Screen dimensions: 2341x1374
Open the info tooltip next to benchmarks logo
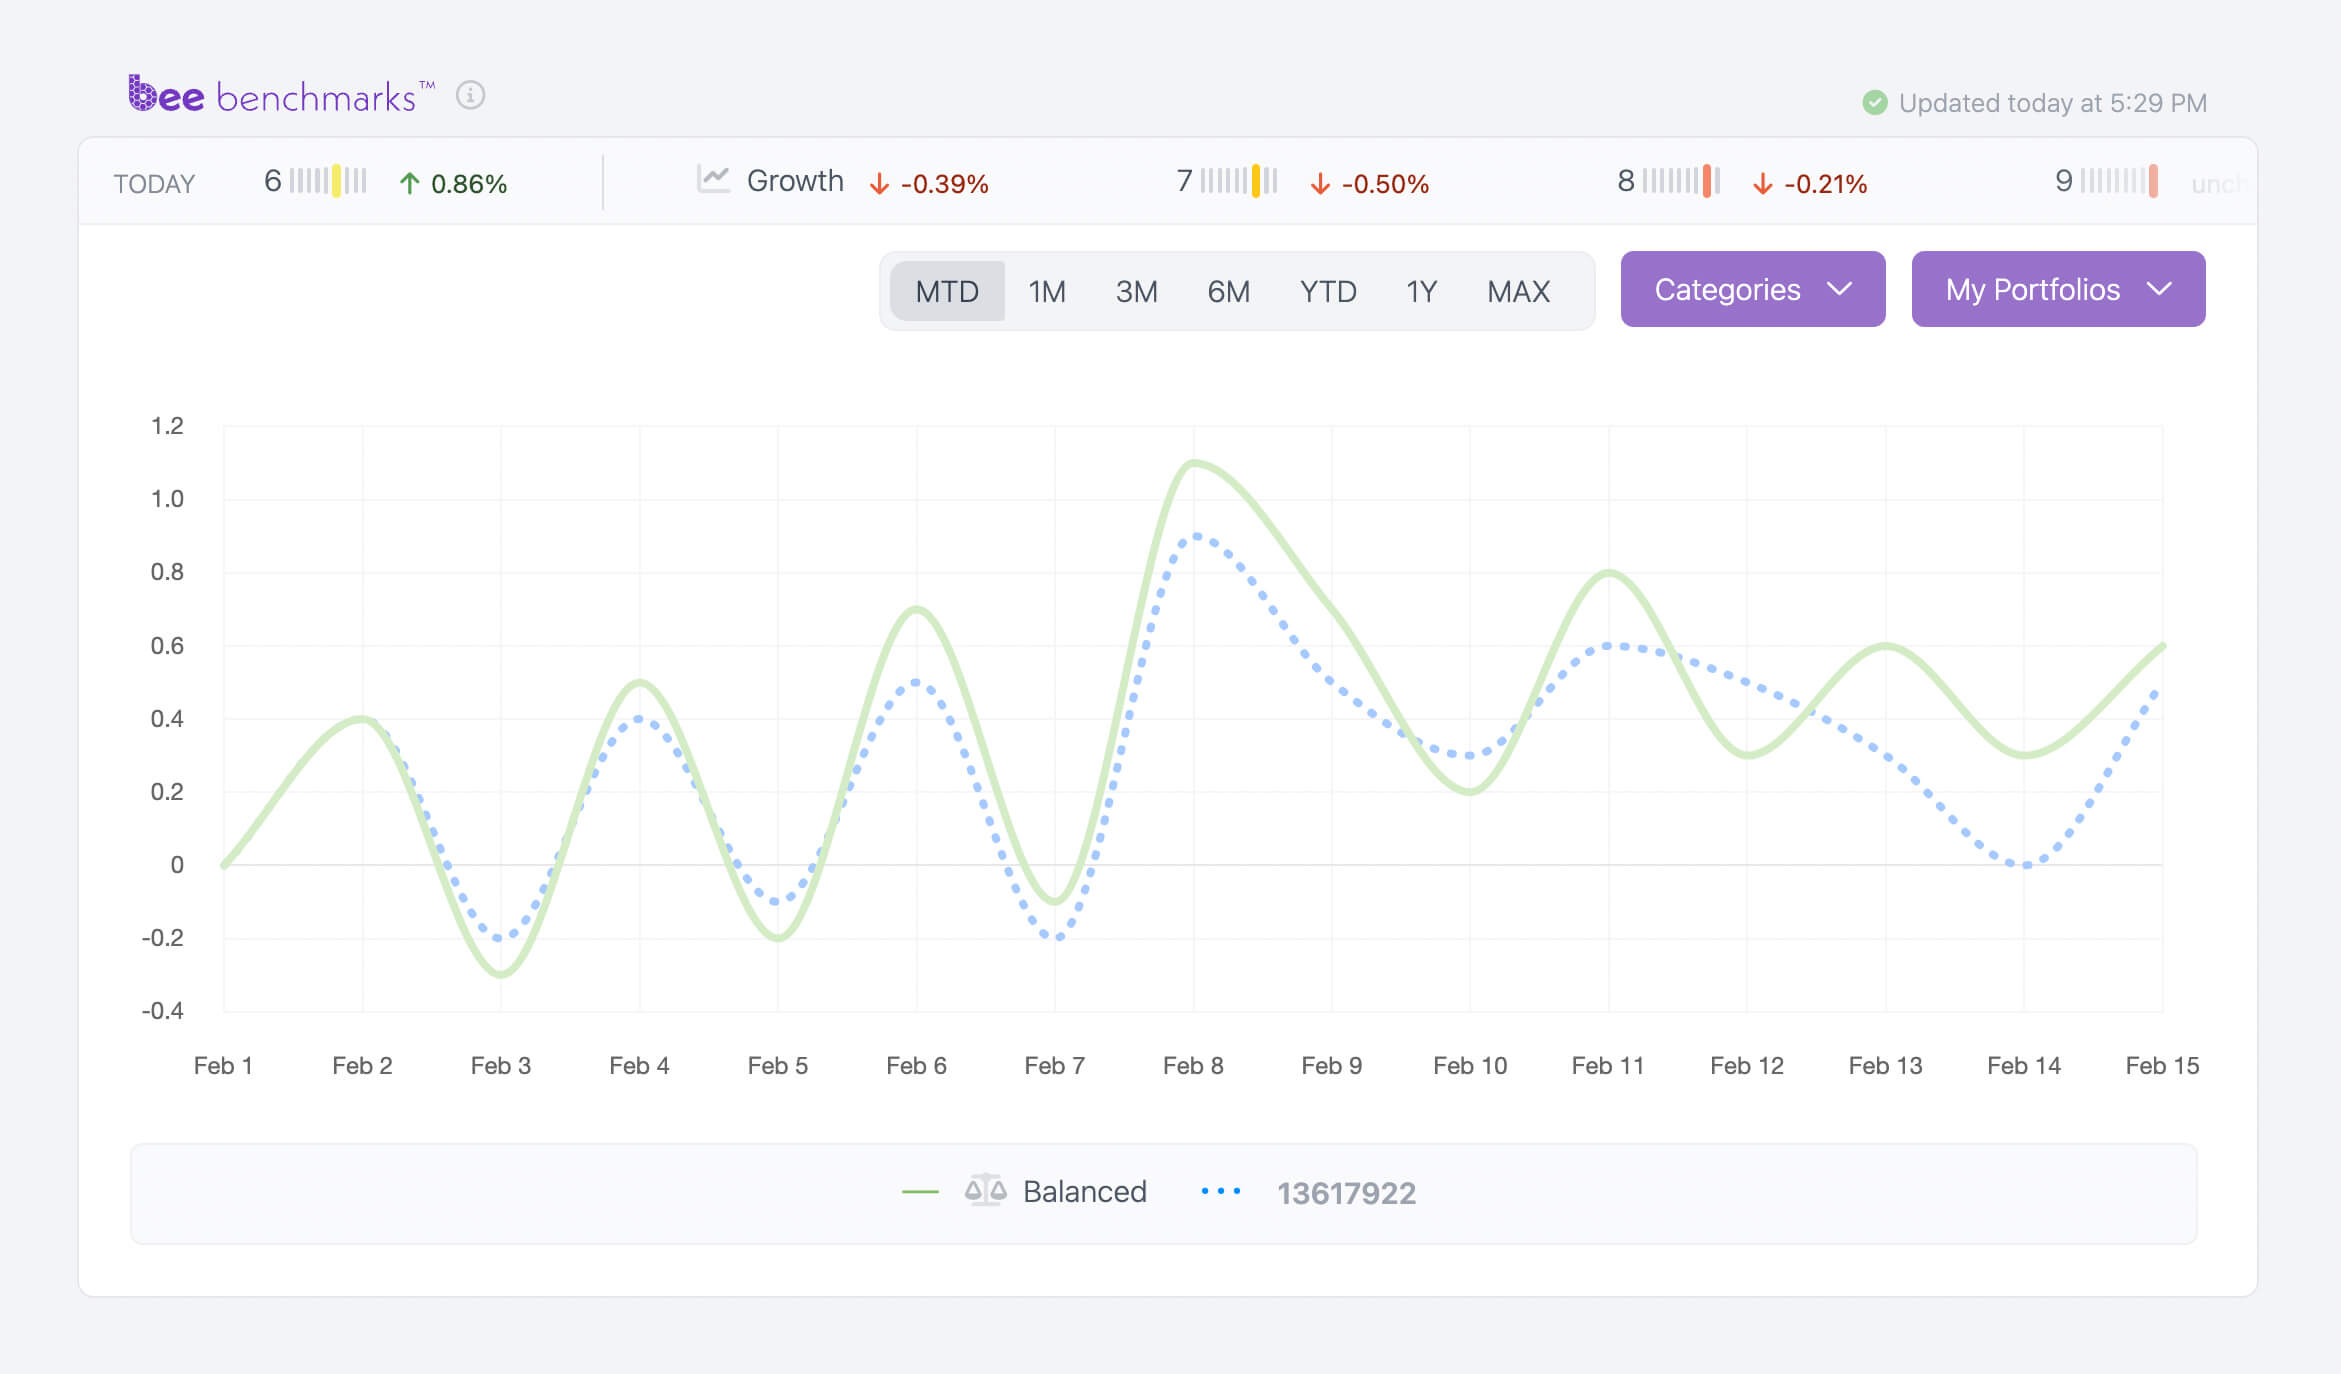(471, 97)
